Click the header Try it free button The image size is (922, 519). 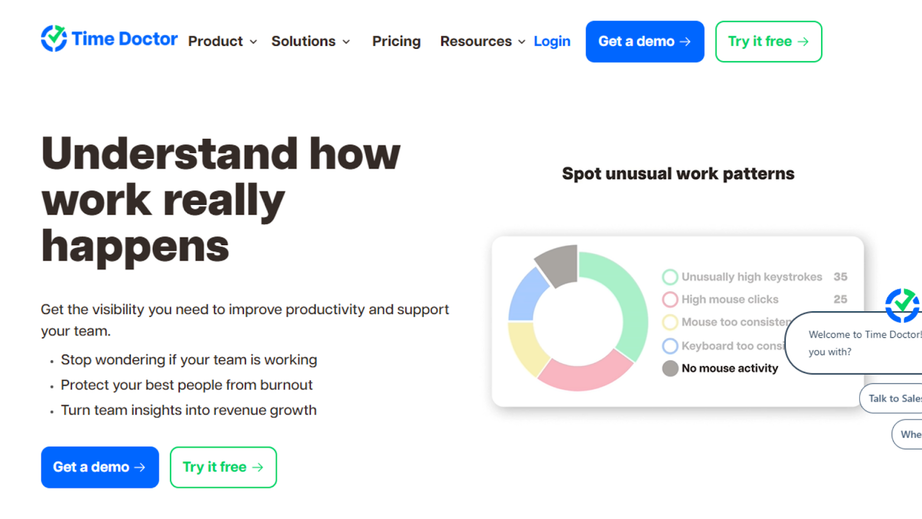pos(768,42)
